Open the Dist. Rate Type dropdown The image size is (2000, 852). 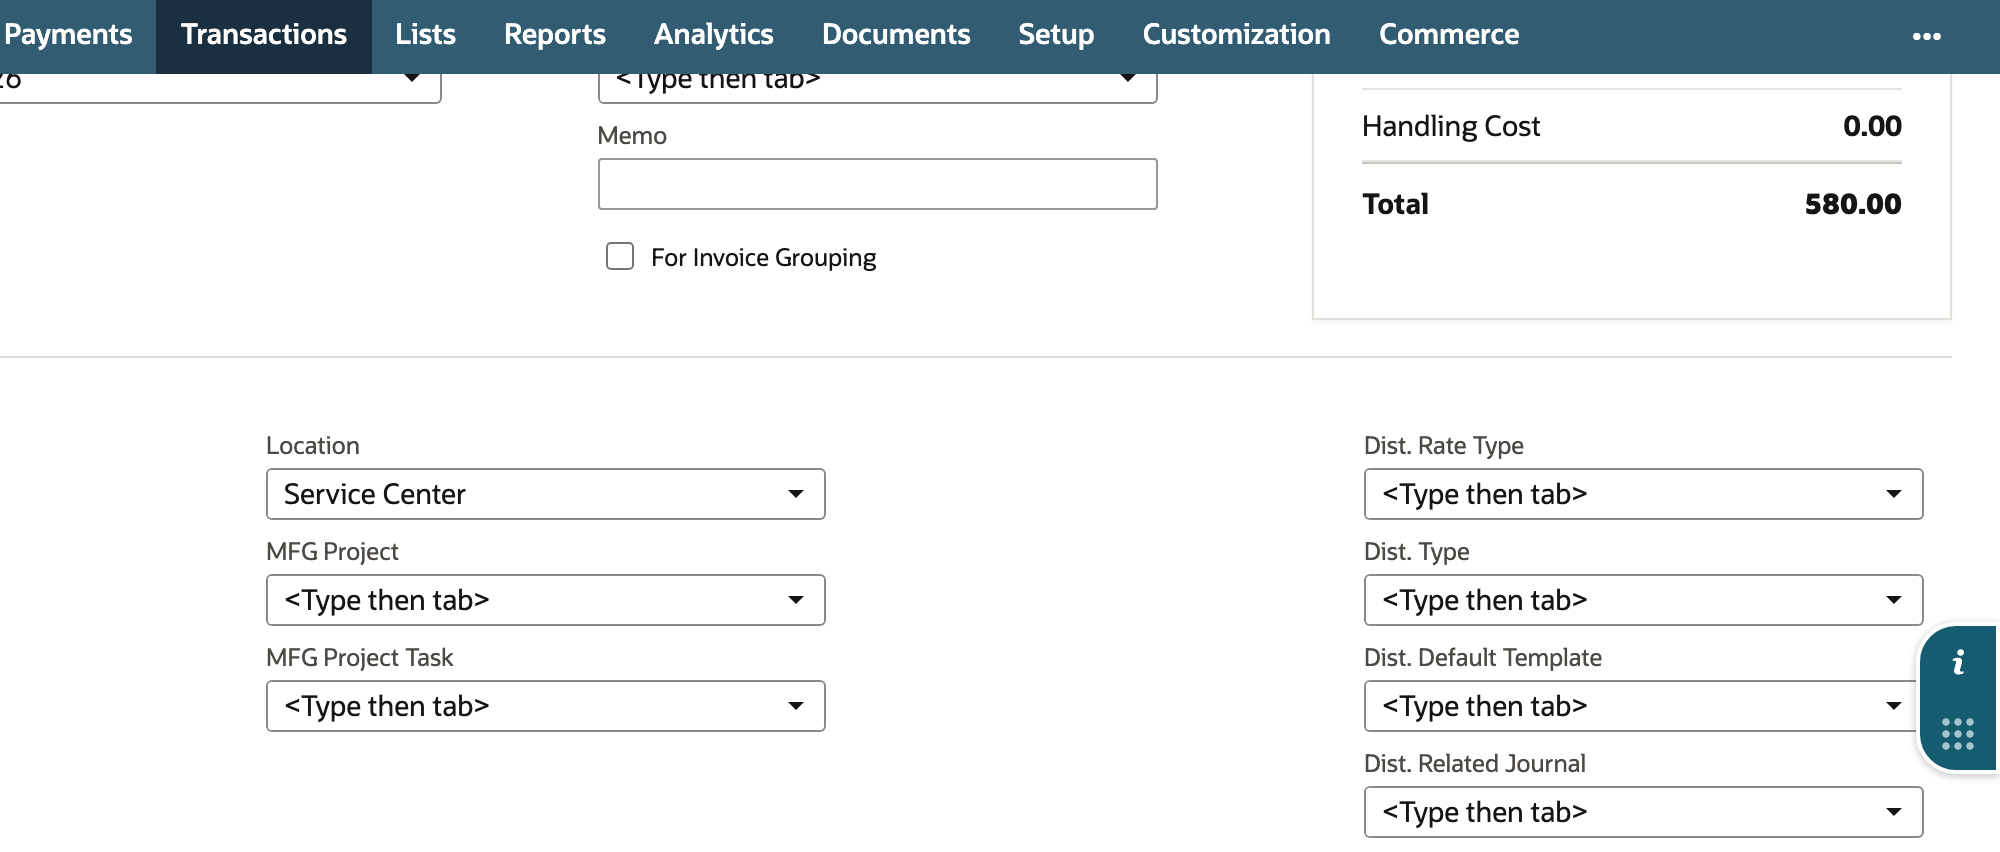coord(1643,494)
